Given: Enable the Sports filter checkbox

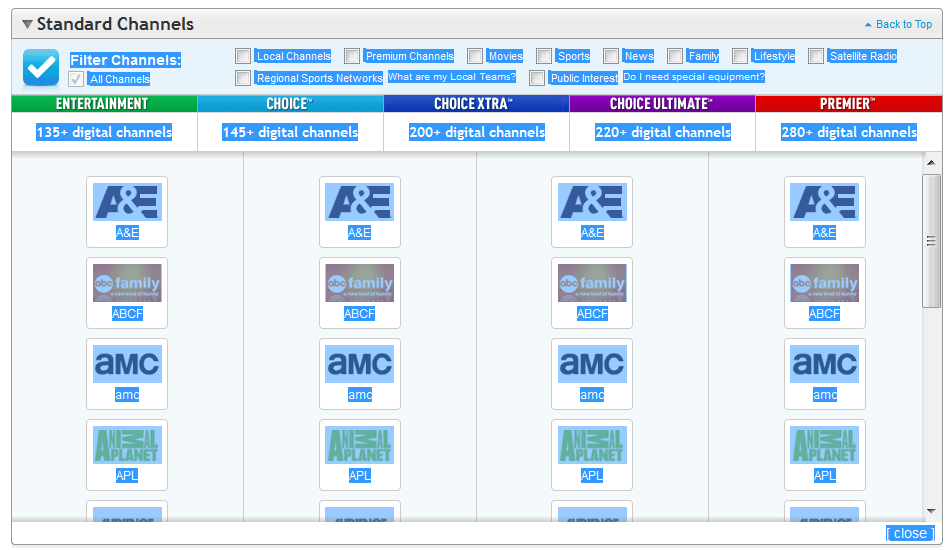Looking at the screenshot, I should (x=544, y=56).
